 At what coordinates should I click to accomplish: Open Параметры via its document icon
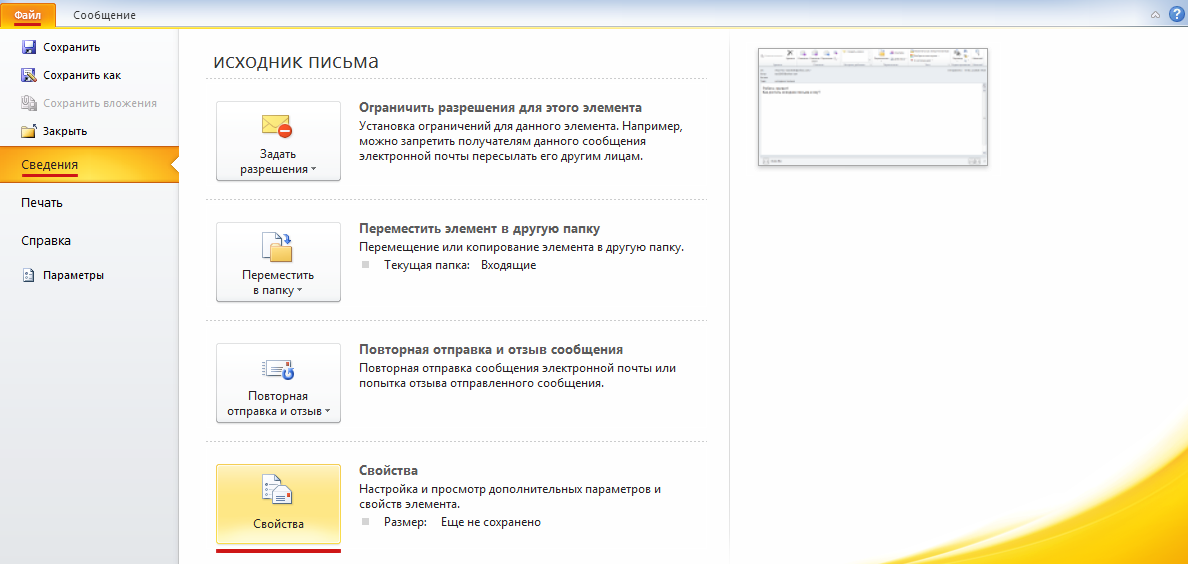(x=28, y=275)
